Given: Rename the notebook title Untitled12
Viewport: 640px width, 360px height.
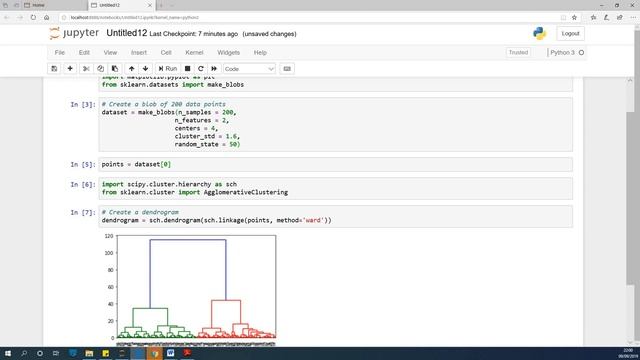Looking at the screenshot, I should 127,33.
